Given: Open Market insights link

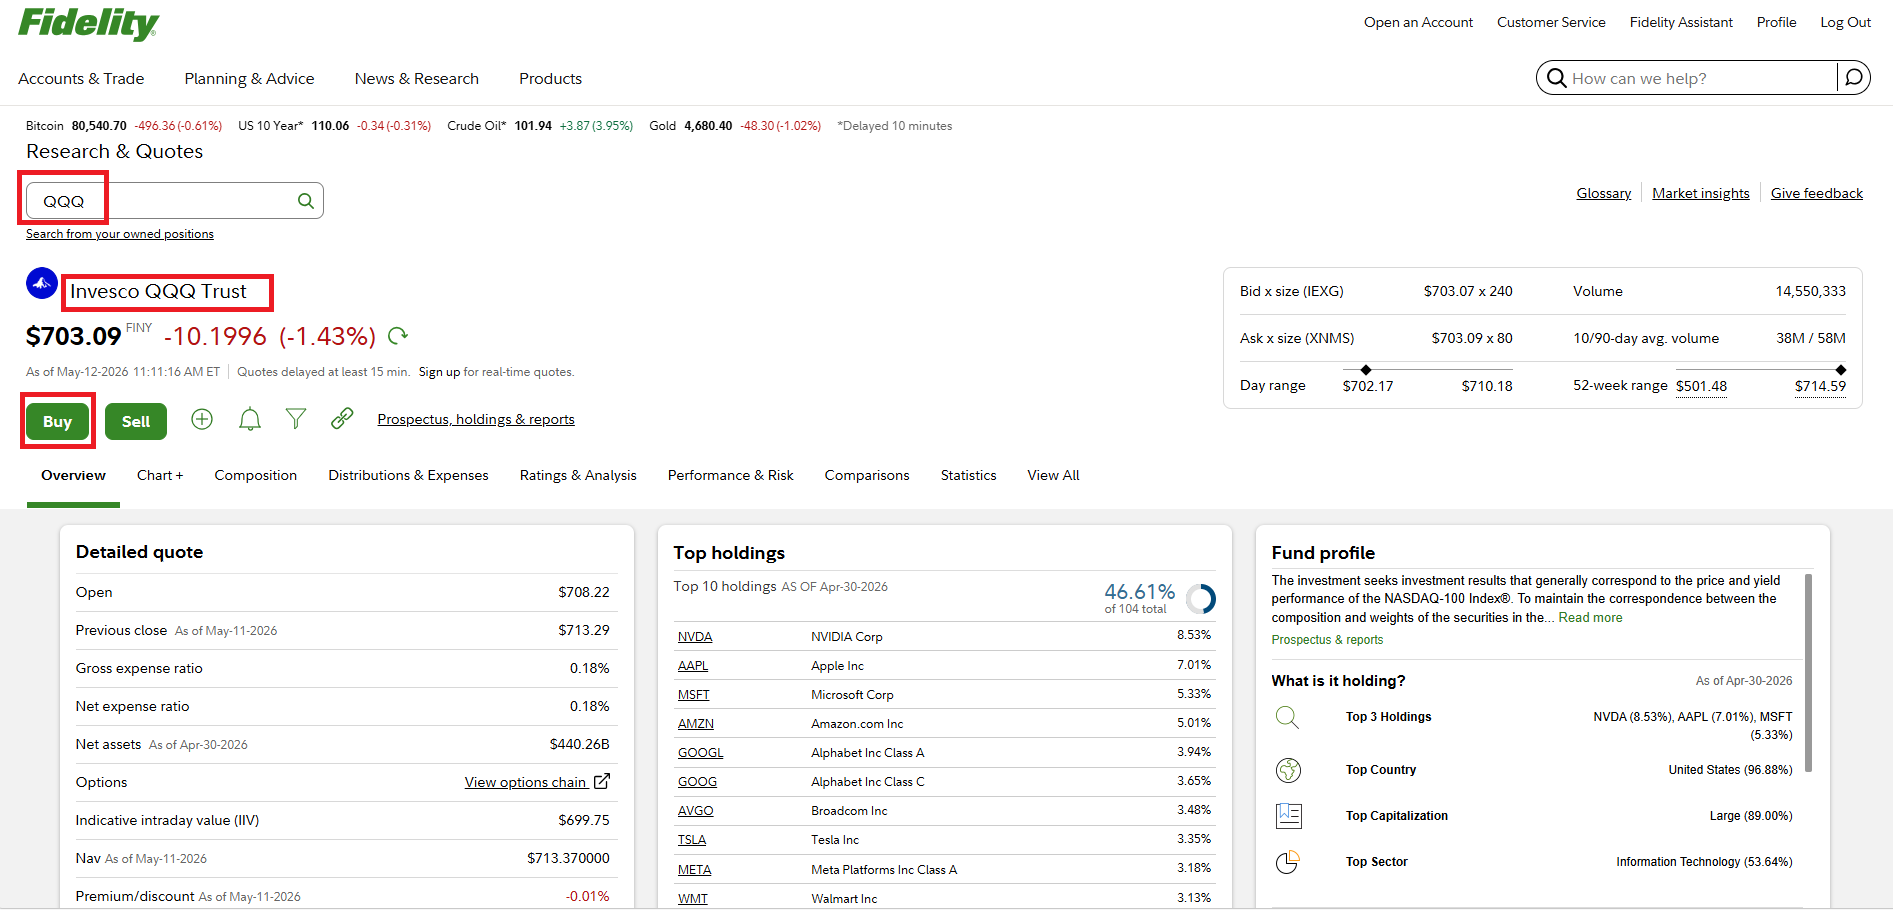Looking at the screenshot, I should click(1701, 193).
